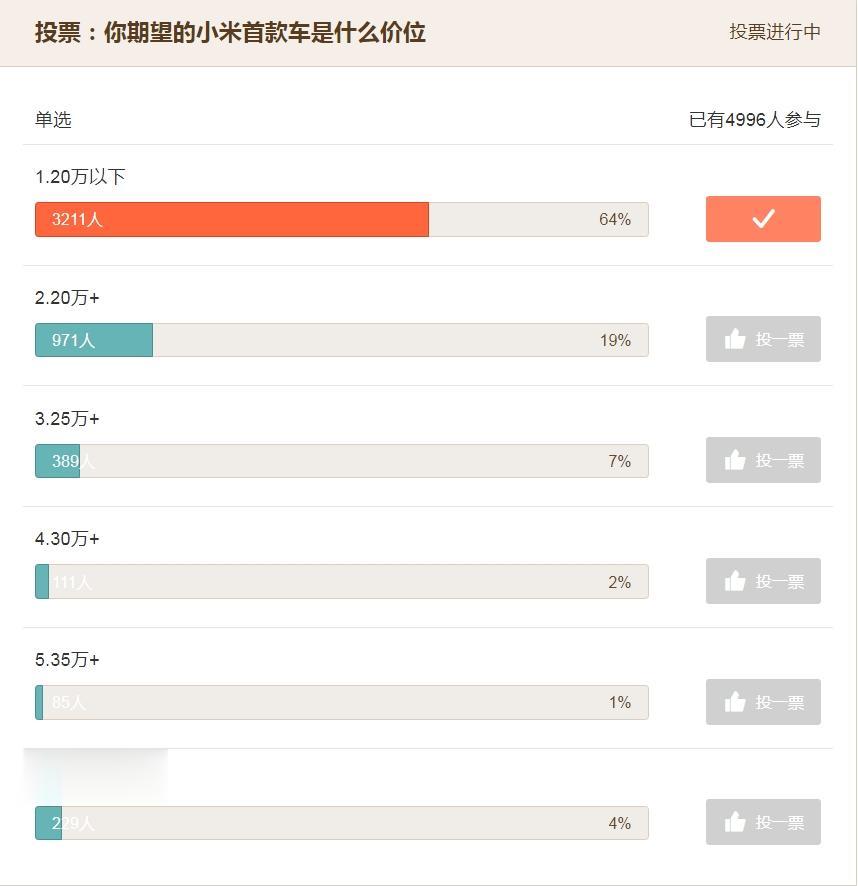The image size is (858, 886).
Task: Click thumbs-up icon in 35万+ row
Action: coord(735,702)
